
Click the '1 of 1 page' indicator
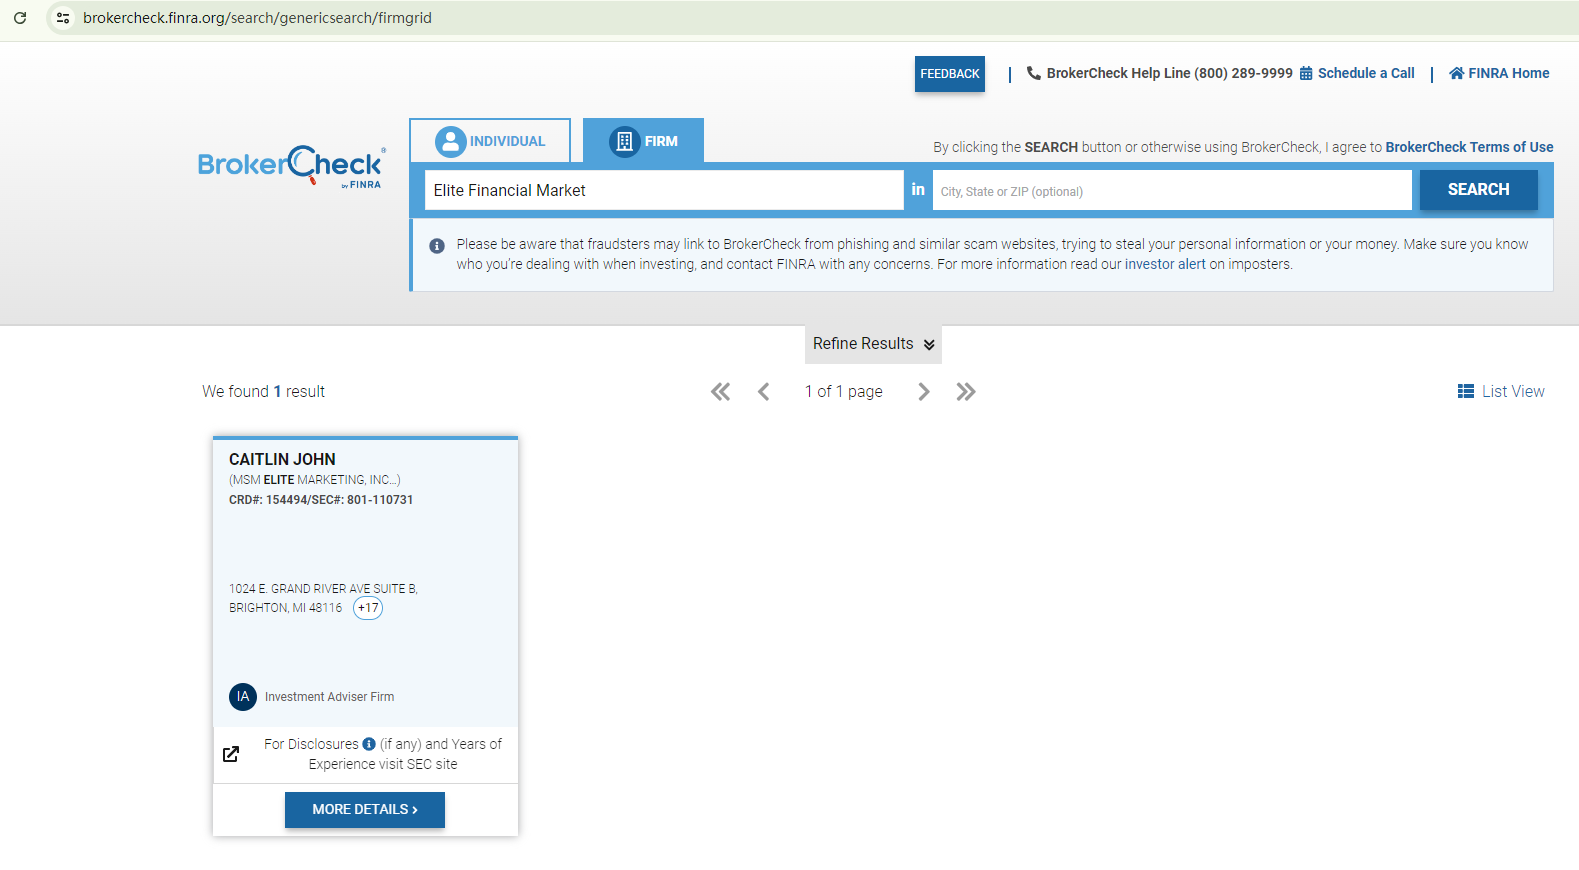click(844, 392)
